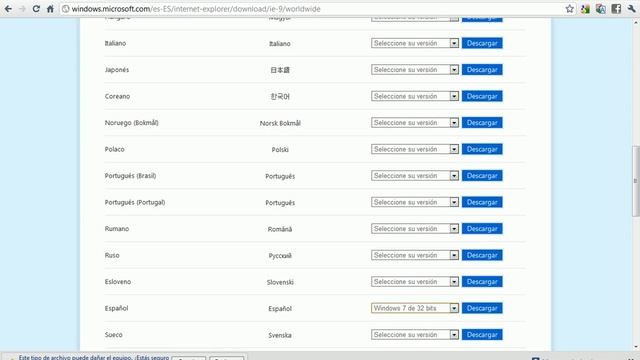Click Descargar for Portugués (Brasil)

coord(482,176)
